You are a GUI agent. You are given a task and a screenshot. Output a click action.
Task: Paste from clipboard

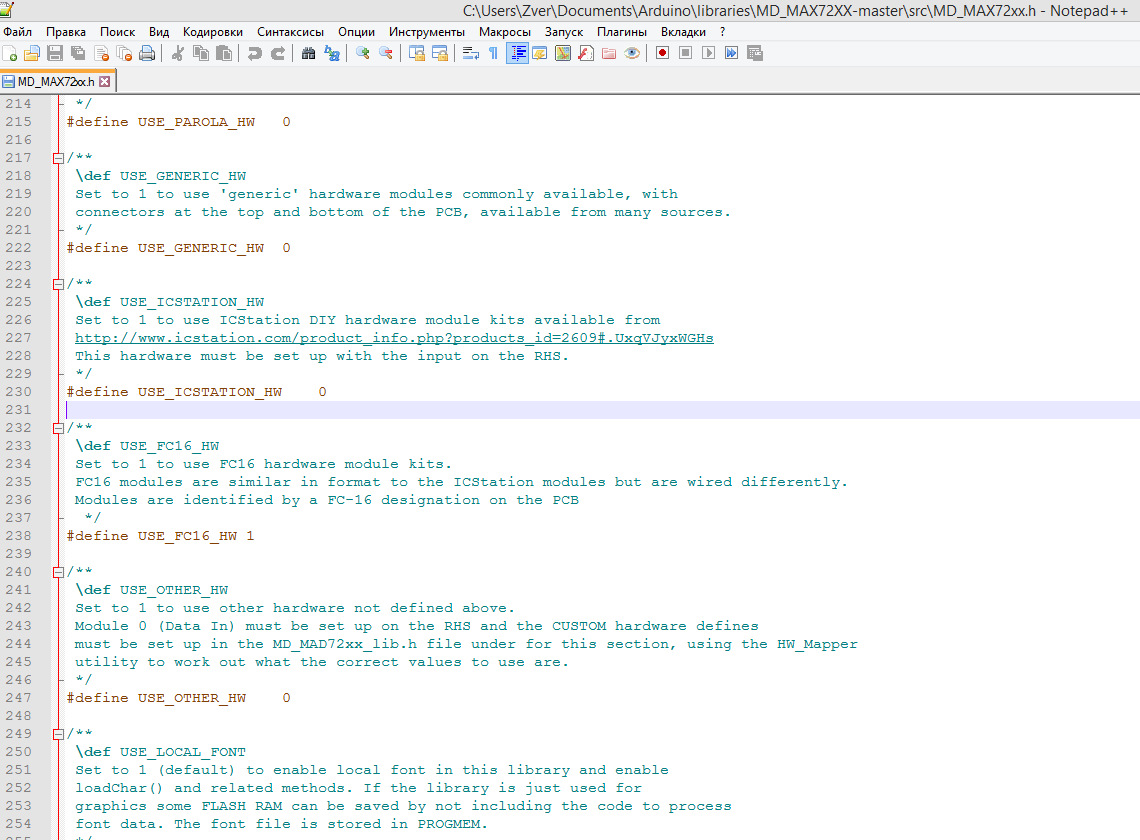coord(224,53)
